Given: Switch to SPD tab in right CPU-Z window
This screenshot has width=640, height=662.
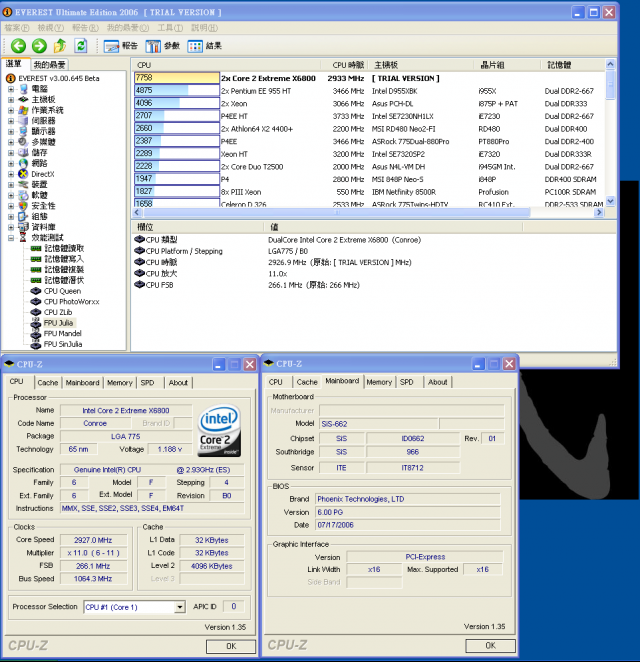Looking at the screenshot, I should click(407, 382).
